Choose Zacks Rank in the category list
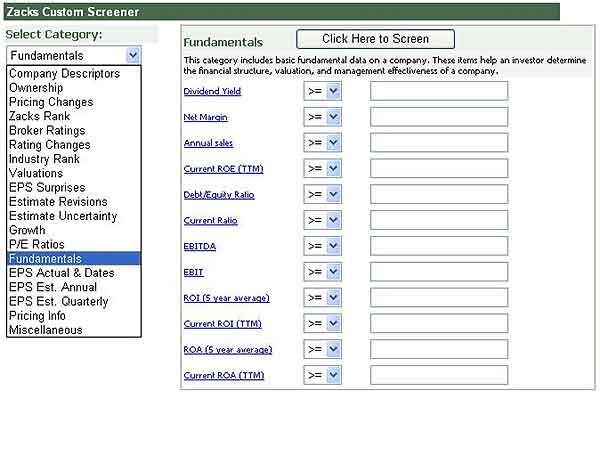Screen dimensions: 600x456 point(39,116)
